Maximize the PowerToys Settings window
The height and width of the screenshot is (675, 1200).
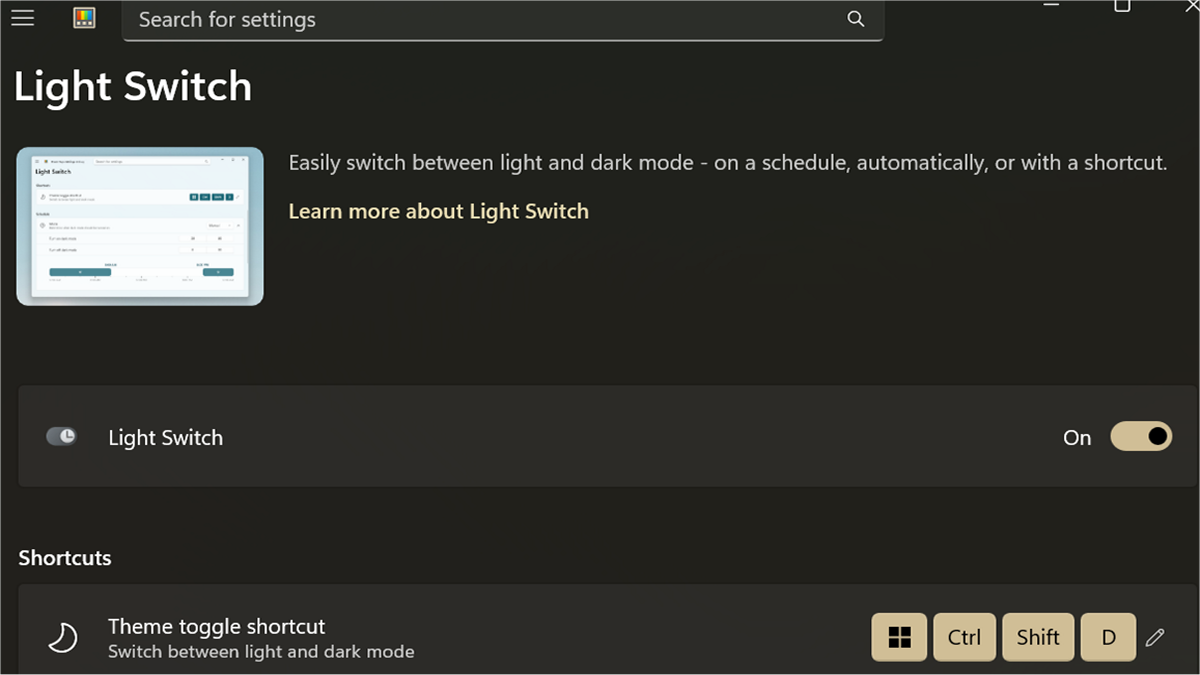[x=1122, y=5]
